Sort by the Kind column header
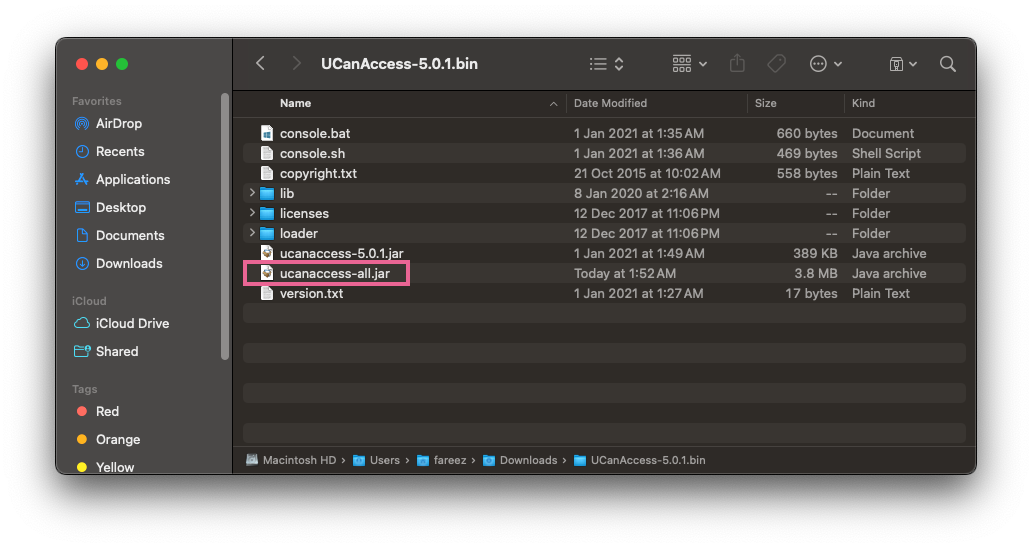Screen dimensions: 1032x548 click(x=863, y=103)
